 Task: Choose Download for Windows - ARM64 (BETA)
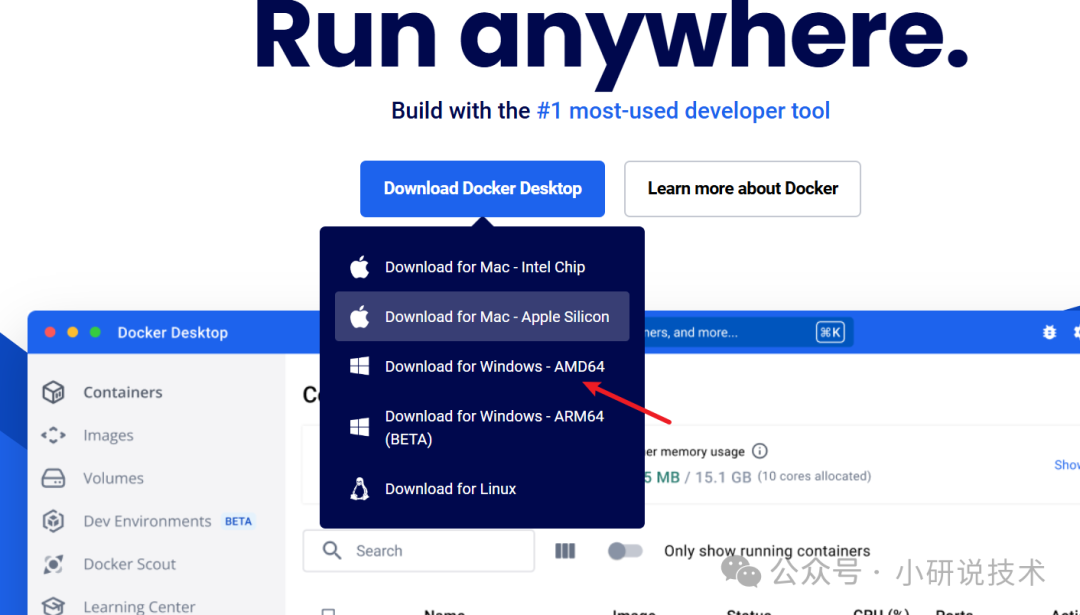coord(482,428)
